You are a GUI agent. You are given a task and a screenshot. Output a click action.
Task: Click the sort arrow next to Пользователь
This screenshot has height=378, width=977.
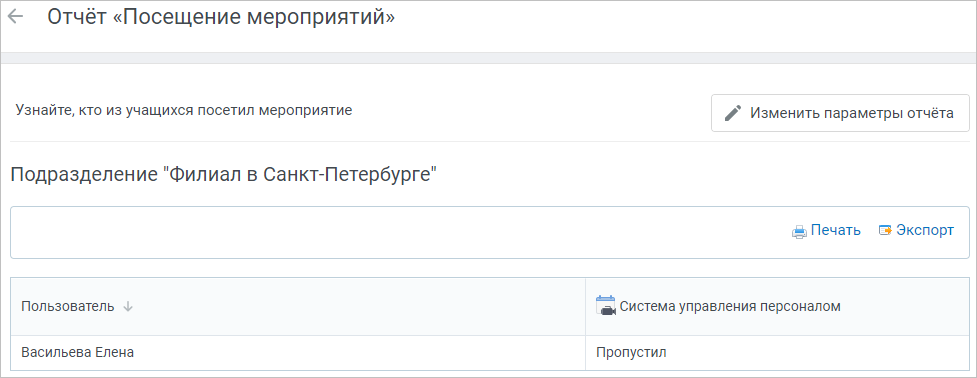pyautogui.click(x=128, y=306)
